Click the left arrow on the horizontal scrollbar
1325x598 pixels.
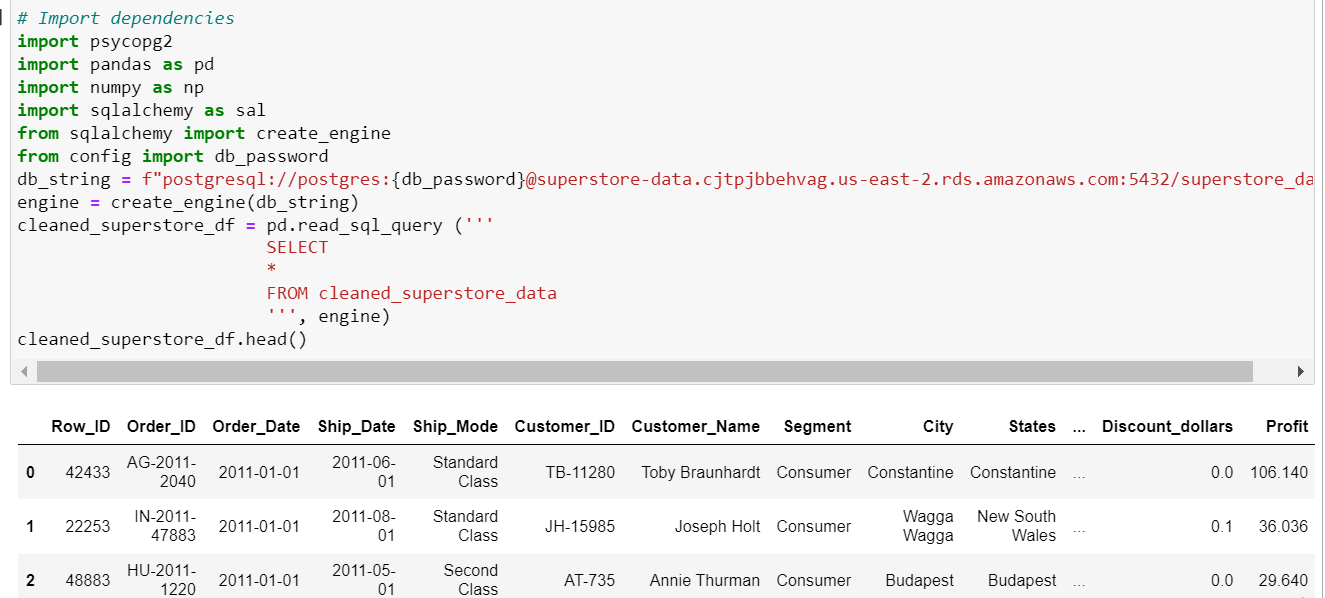(x=22, y=371)
